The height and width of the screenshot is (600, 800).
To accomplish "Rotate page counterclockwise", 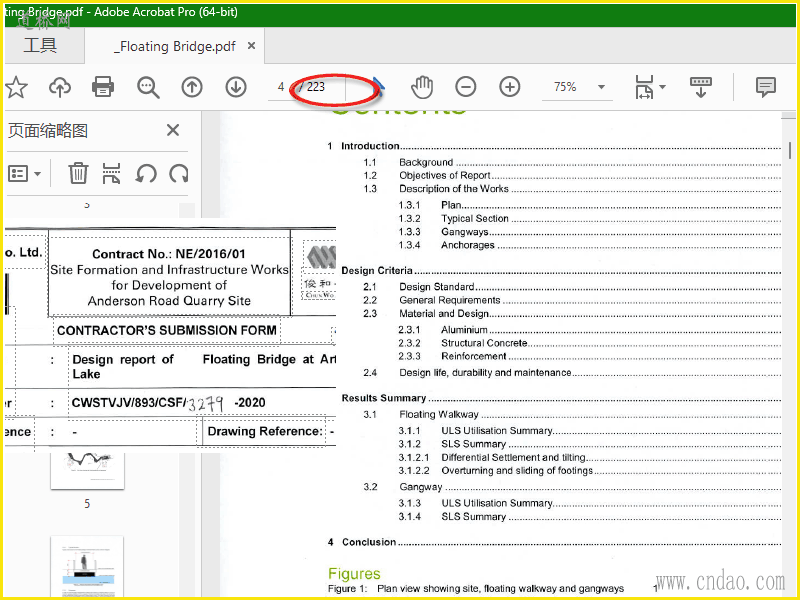I will click(x=146, y=174).
